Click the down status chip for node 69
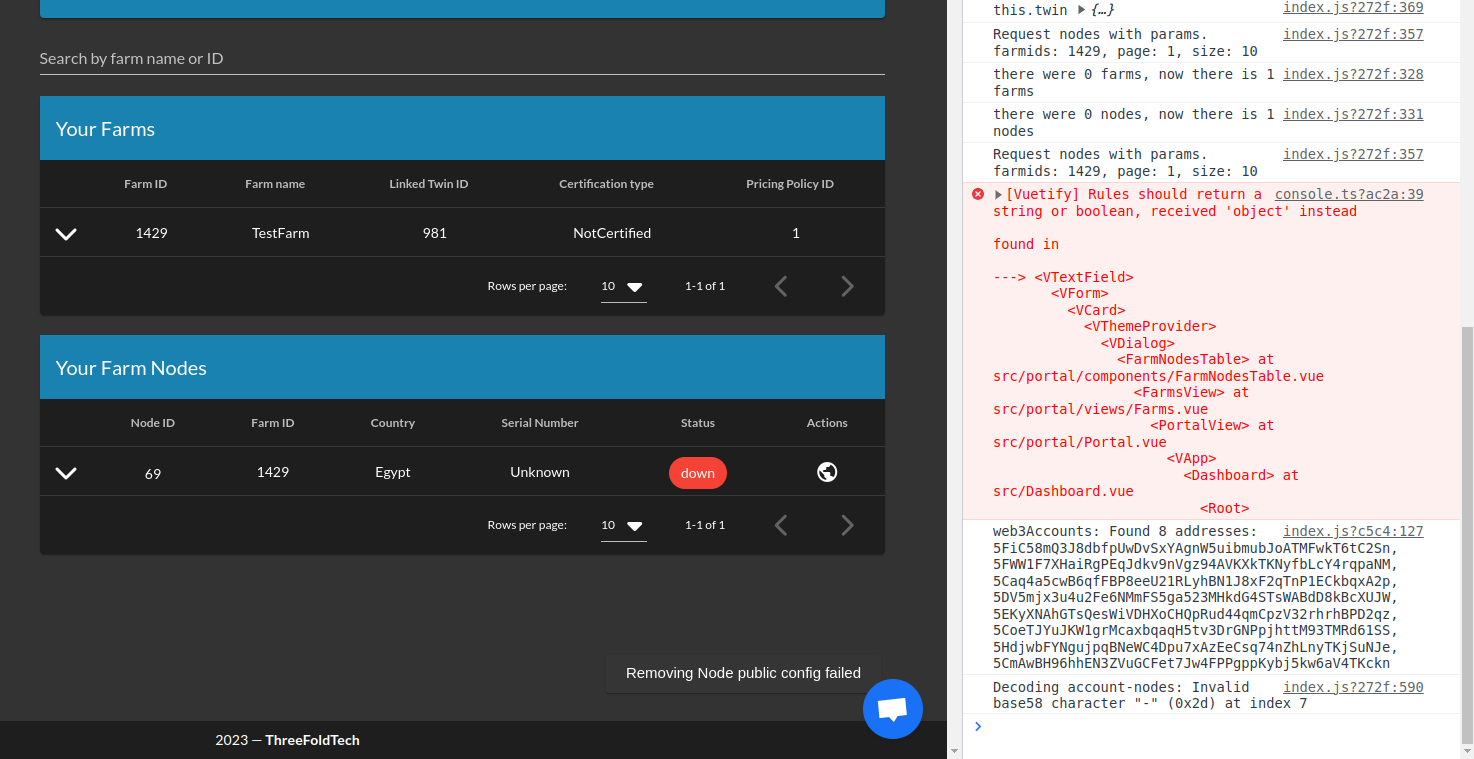The image size is (1474, 759). (697, 471)
